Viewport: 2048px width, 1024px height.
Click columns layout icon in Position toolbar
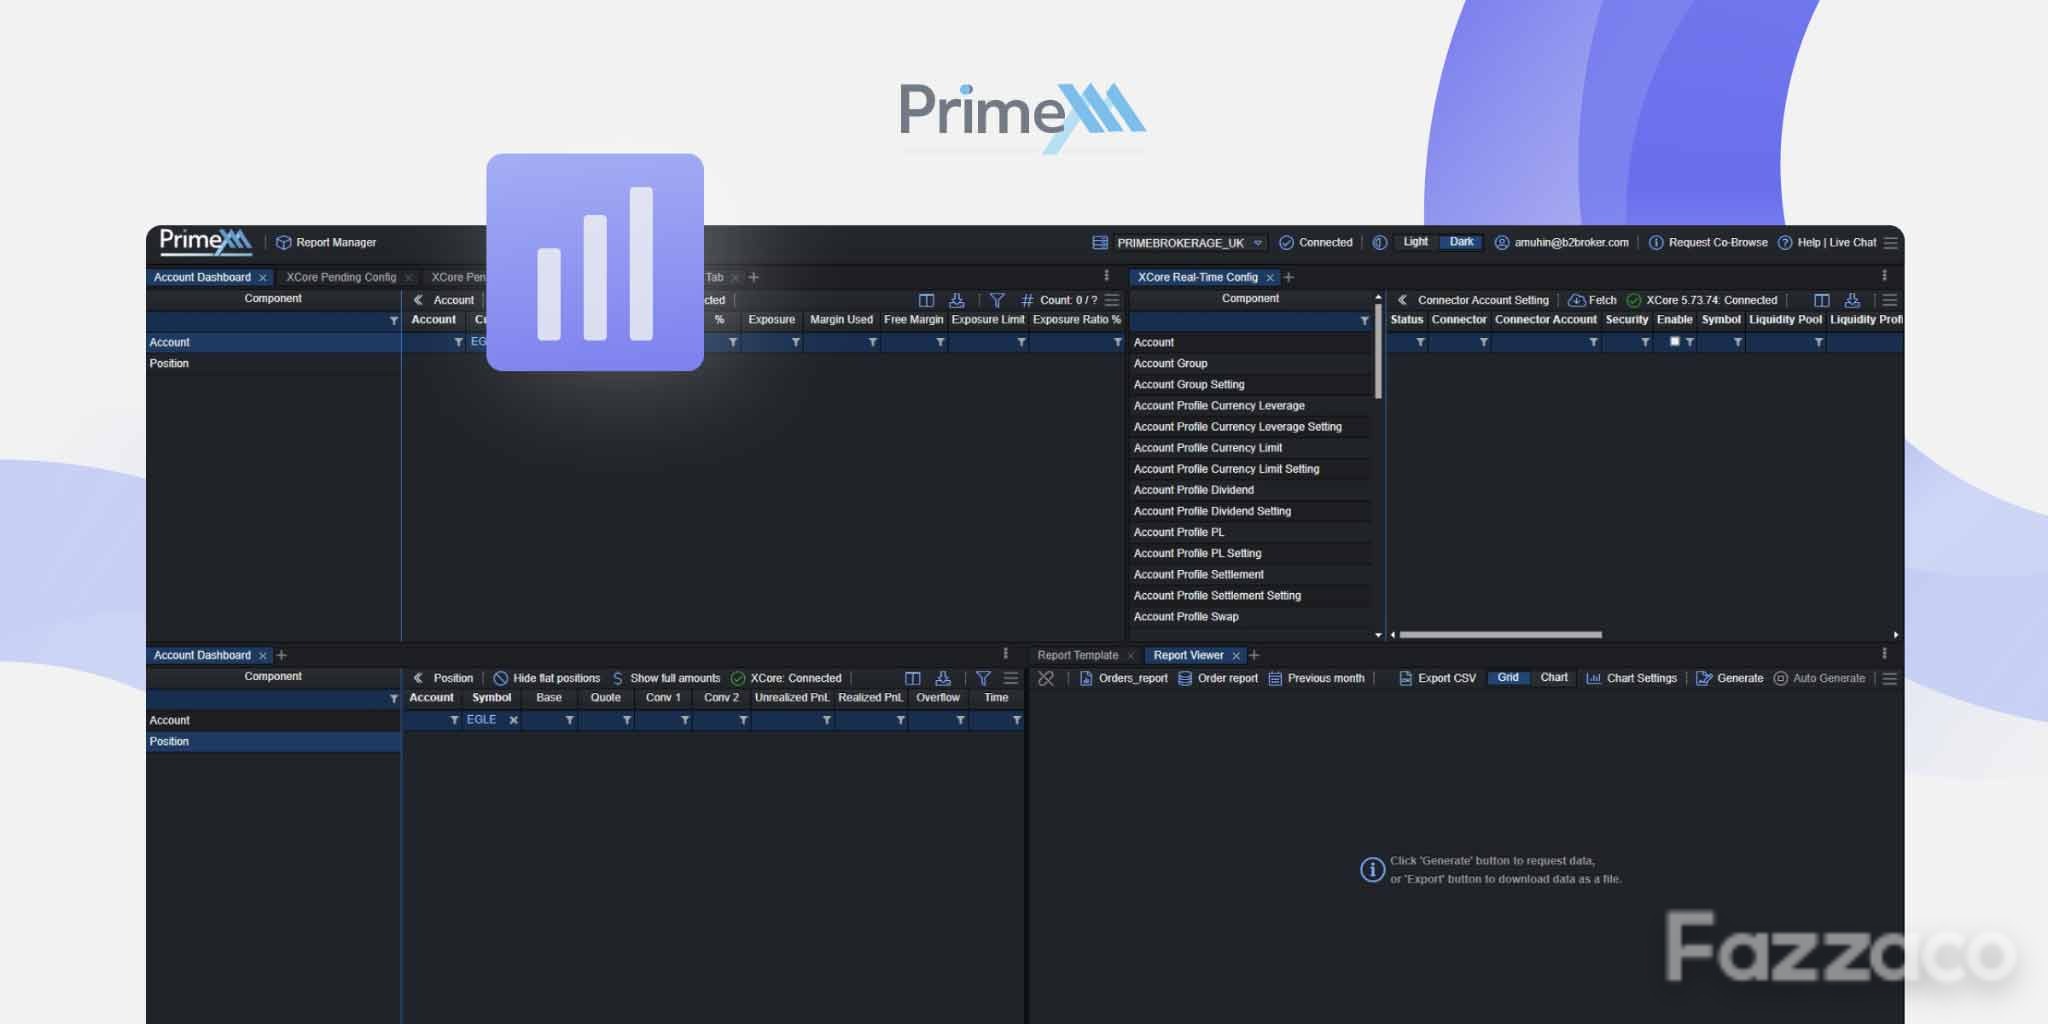(912, 678)
